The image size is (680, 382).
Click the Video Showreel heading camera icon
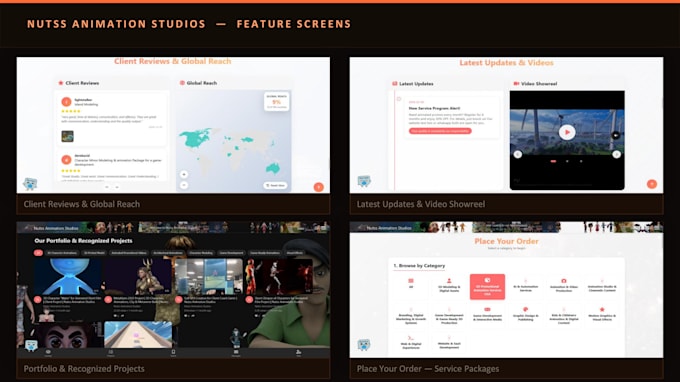point(516,84)
